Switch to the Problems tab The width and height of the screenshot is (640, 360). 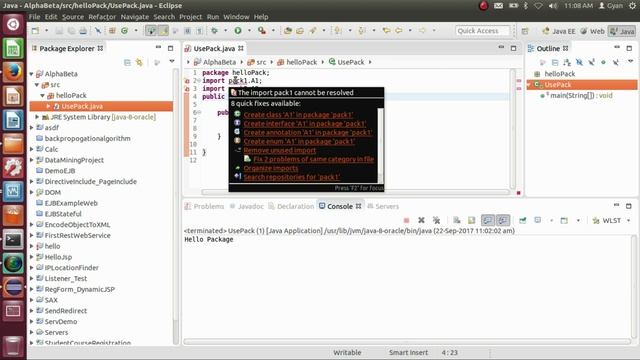[x=204, y=207]
